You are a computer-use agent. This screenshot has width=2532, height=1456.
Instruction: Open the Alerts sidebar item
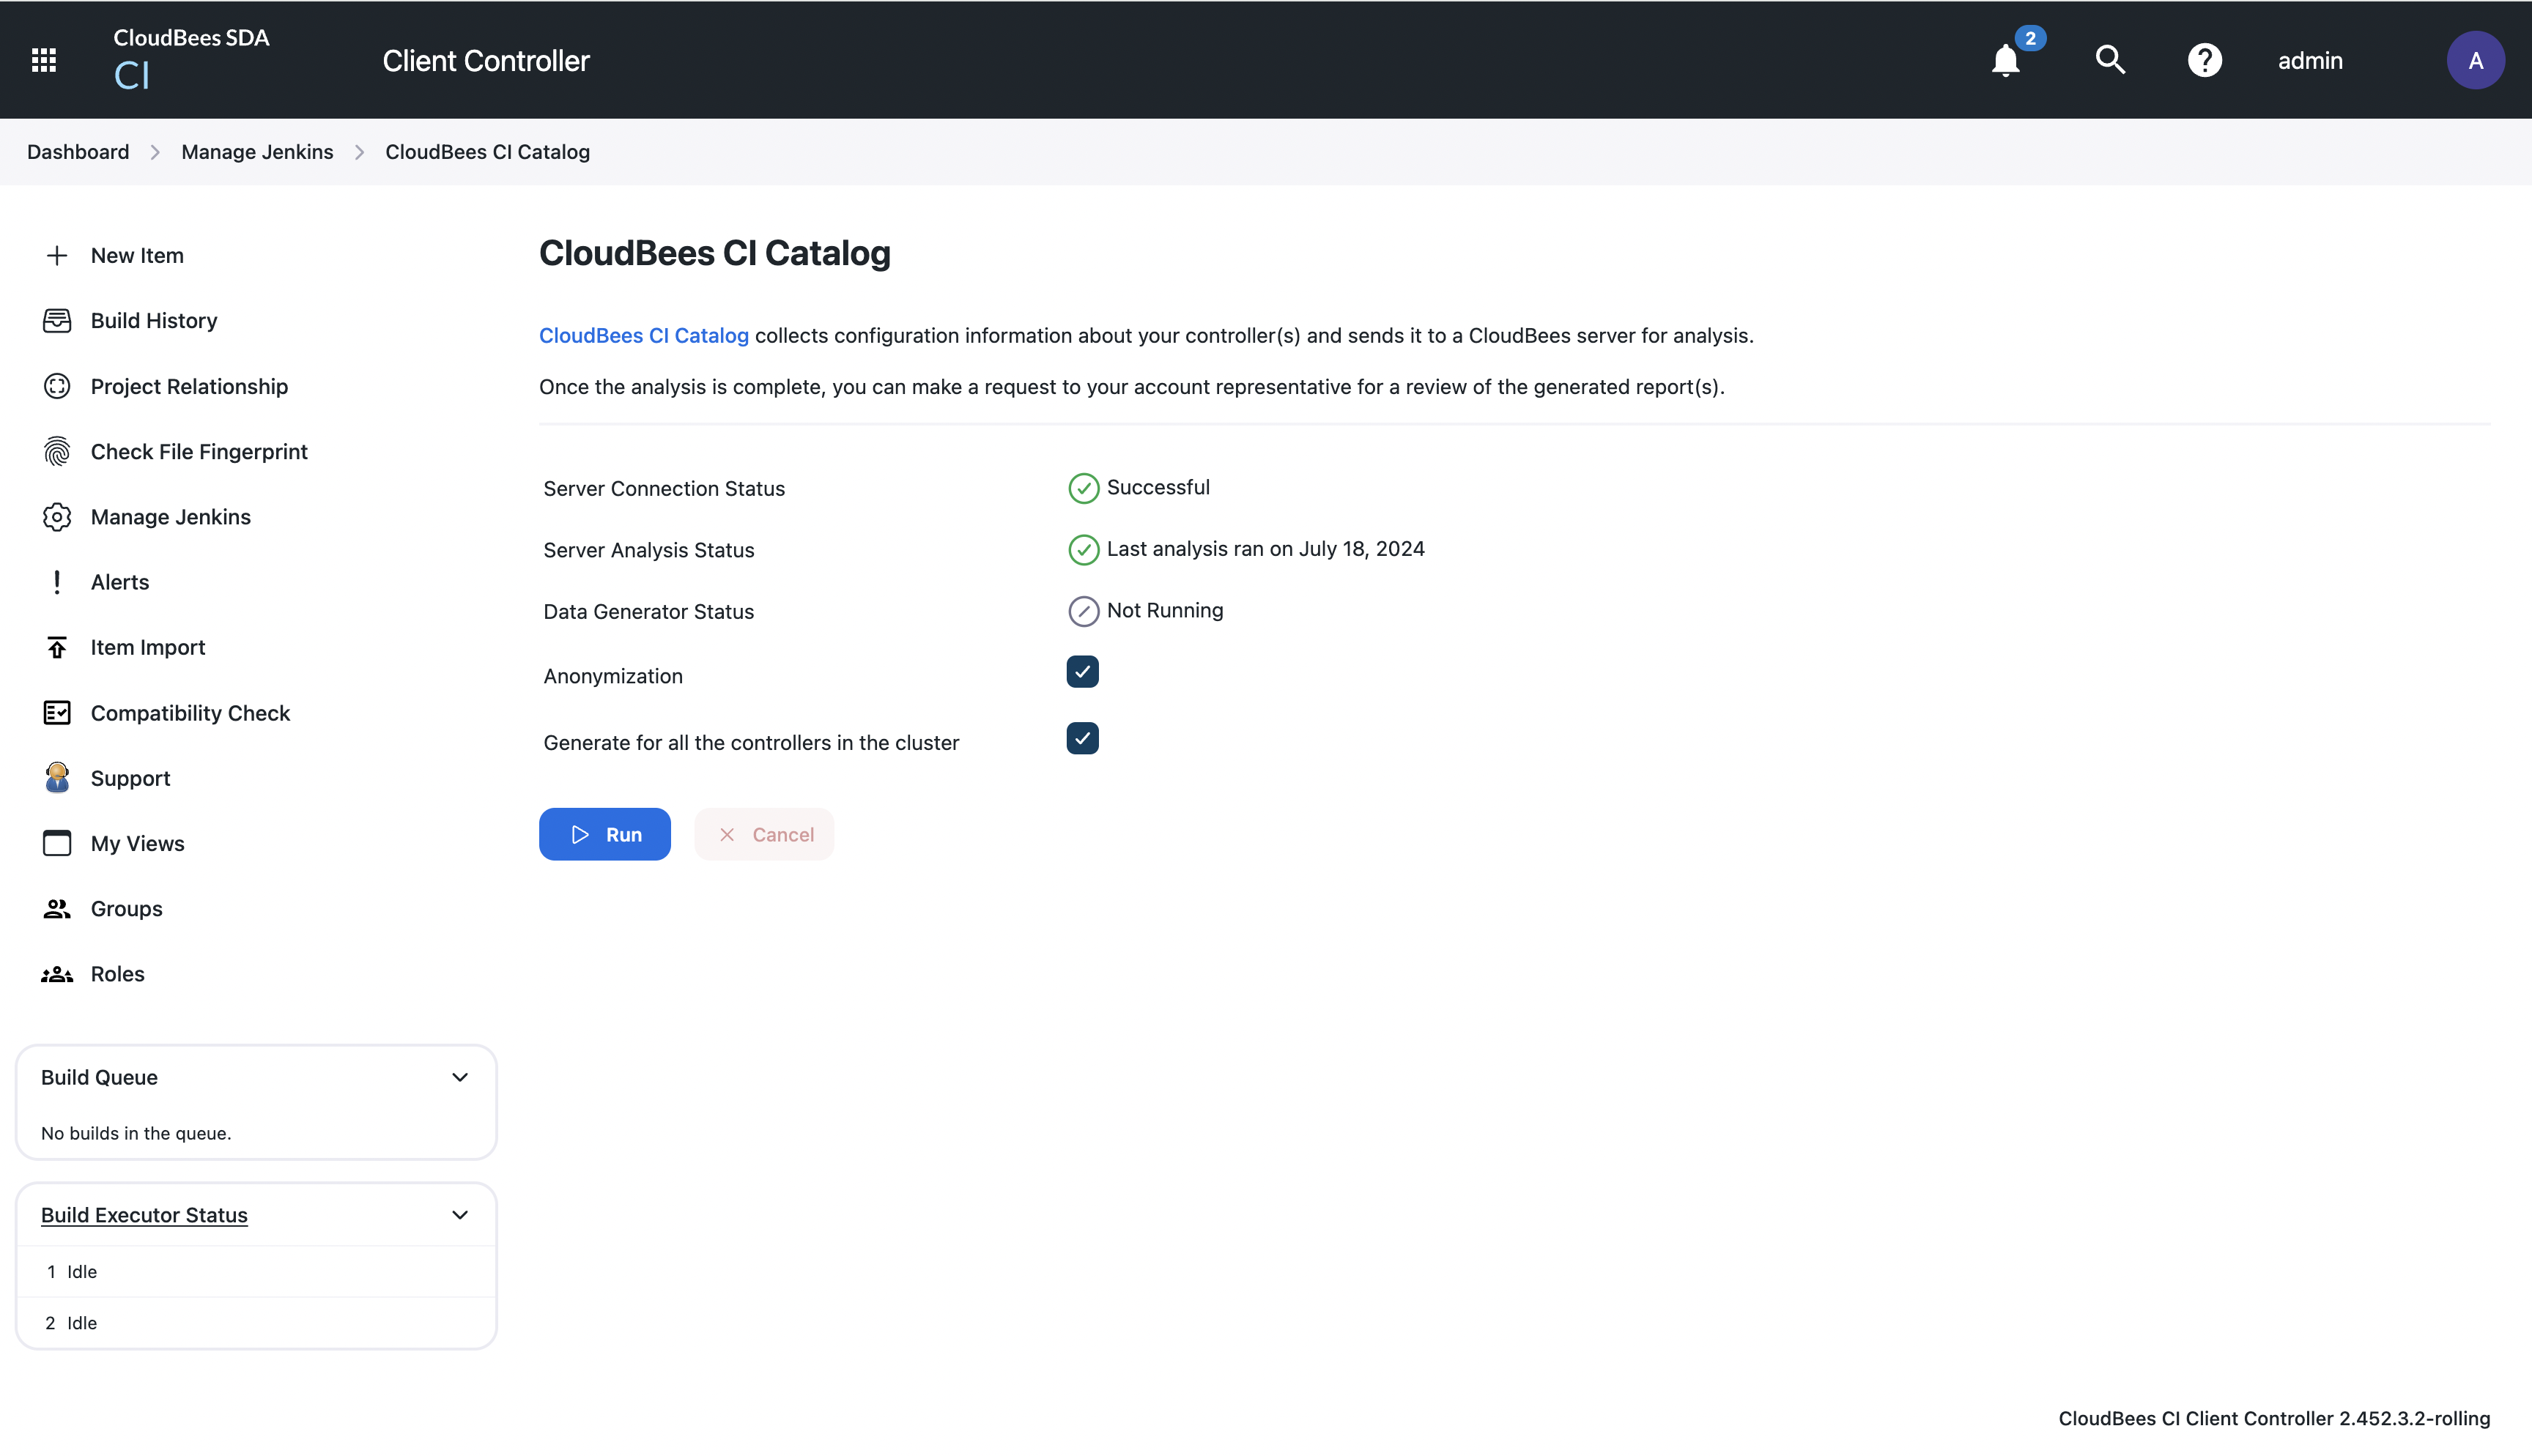pyautogui.click(x=120, y=582)
